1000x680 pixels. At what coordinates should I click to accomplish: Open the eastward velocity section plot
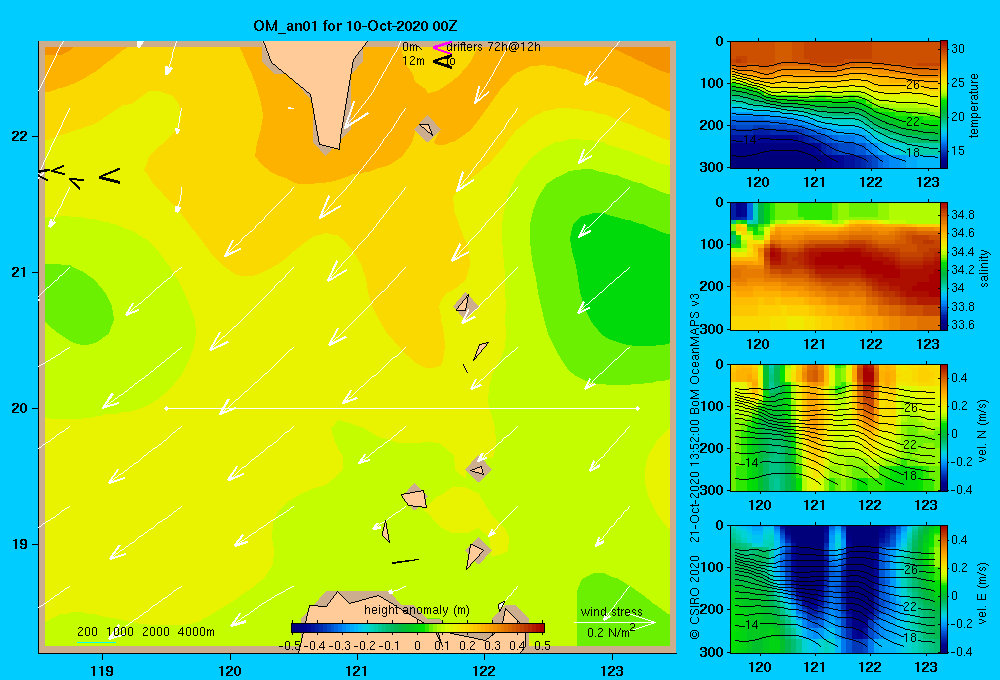[x=834, y=589]
